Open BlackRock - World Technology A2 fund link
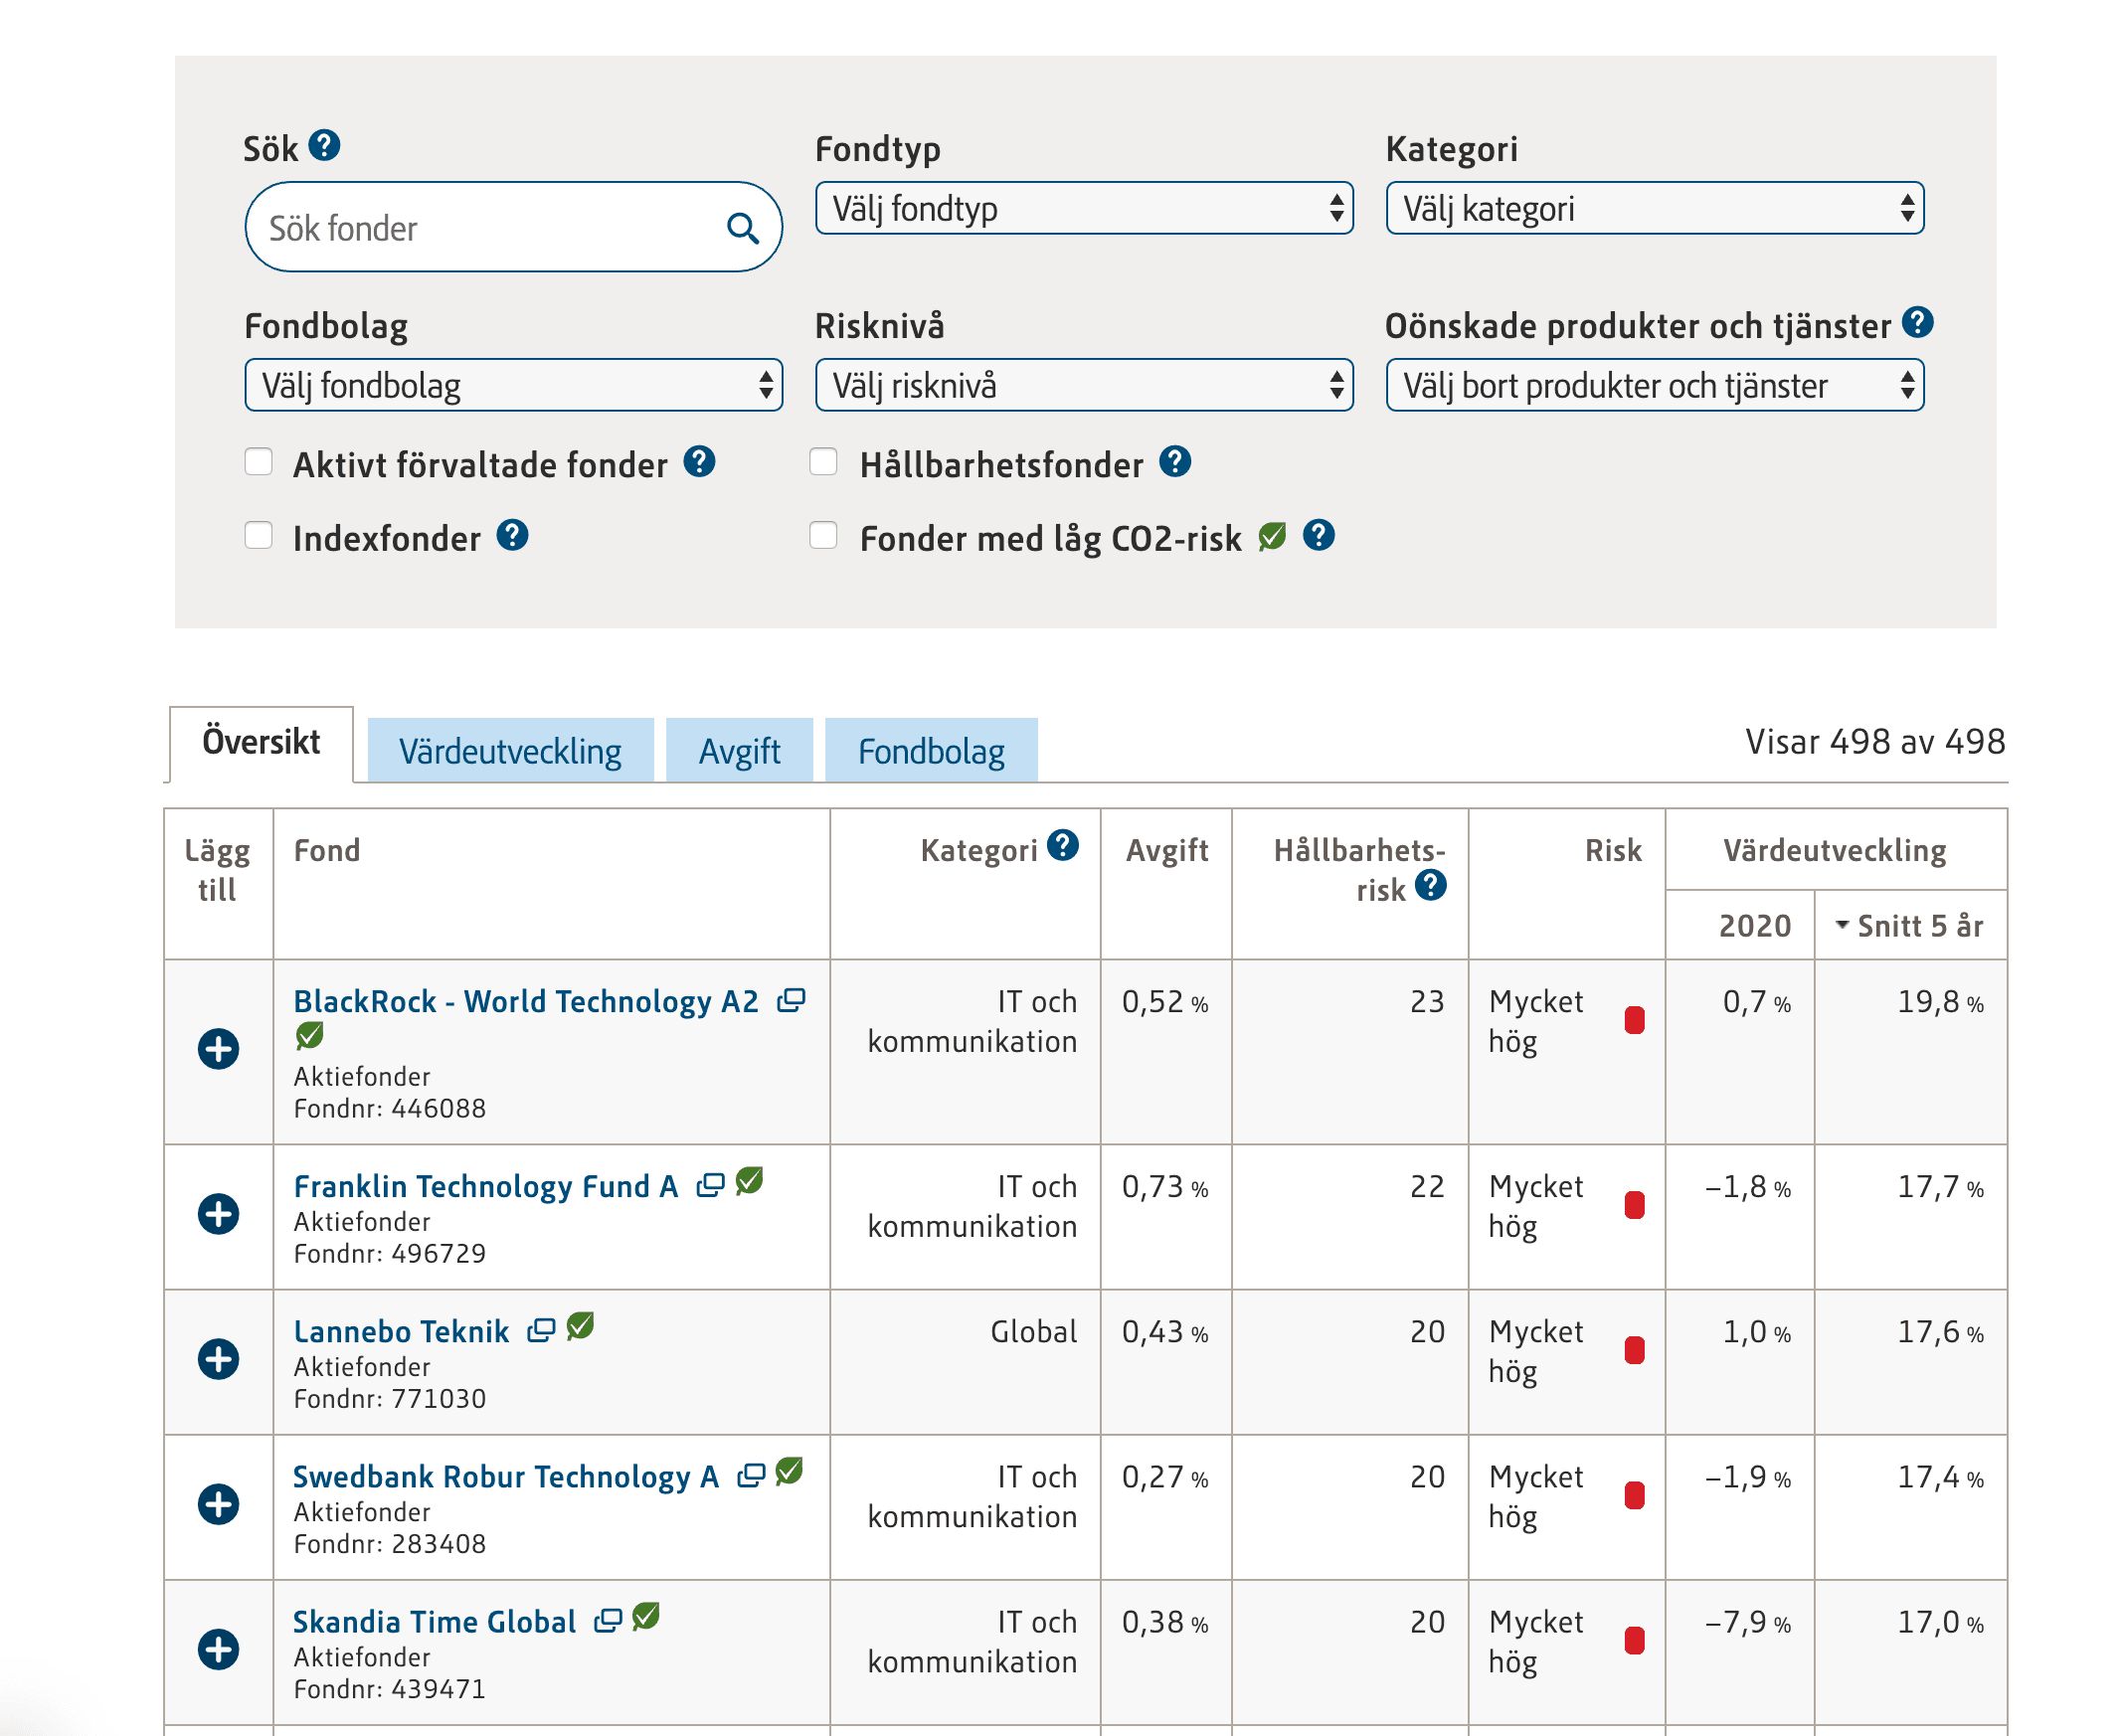The height and width of the screenshot is (1736, 2122). tap(526, 1001)
